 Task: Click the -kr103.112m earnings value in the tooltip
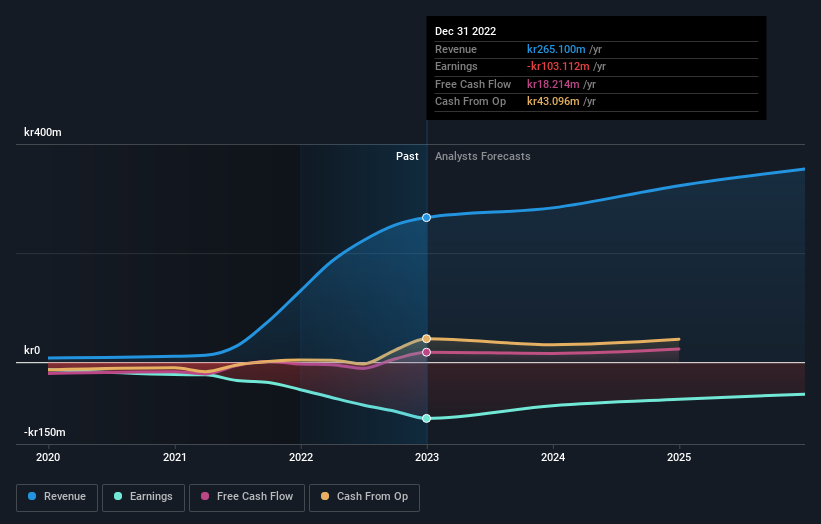point(558,66)
